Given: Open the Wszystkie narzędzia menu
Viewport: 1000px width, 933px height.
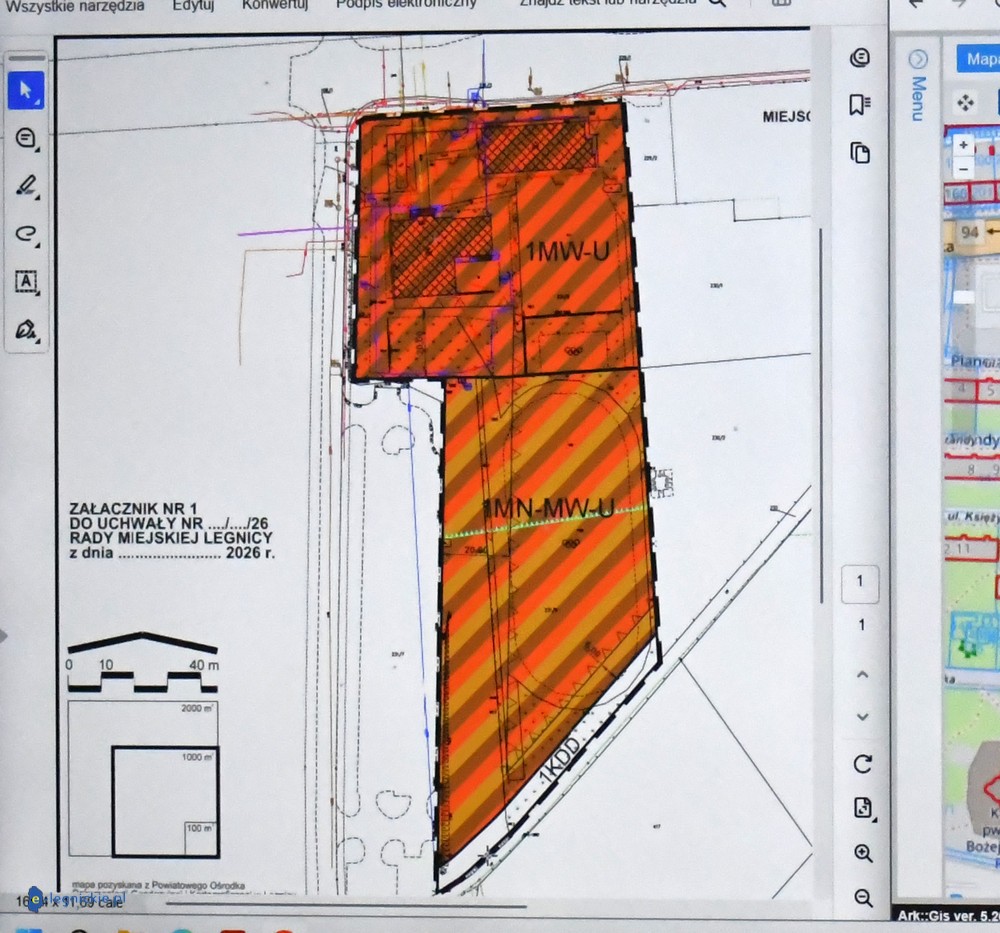Looking at the screenshot, I should coord(75,5).
